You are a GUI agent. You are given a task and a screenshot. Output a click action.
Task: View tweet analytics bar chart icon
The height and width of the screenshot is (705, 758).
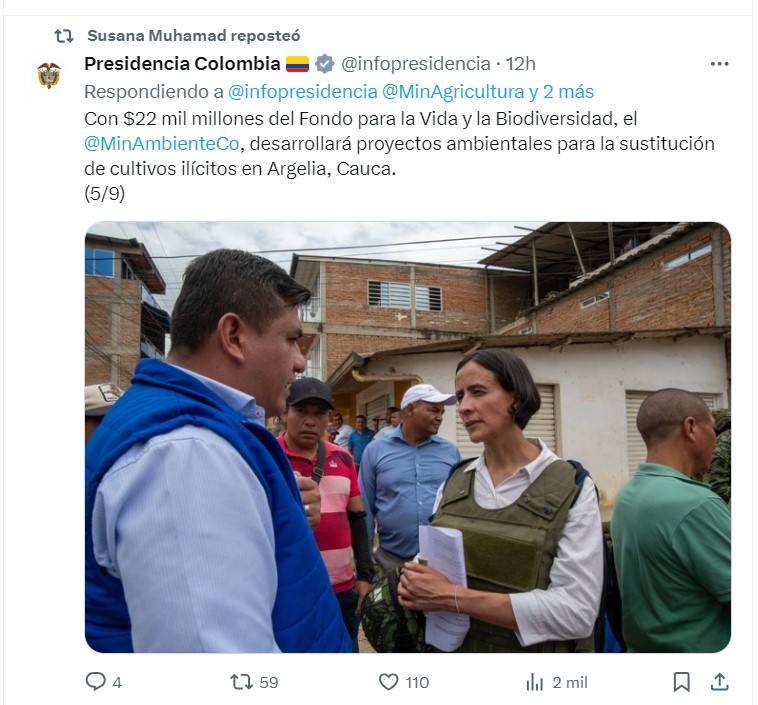point(535,682)
